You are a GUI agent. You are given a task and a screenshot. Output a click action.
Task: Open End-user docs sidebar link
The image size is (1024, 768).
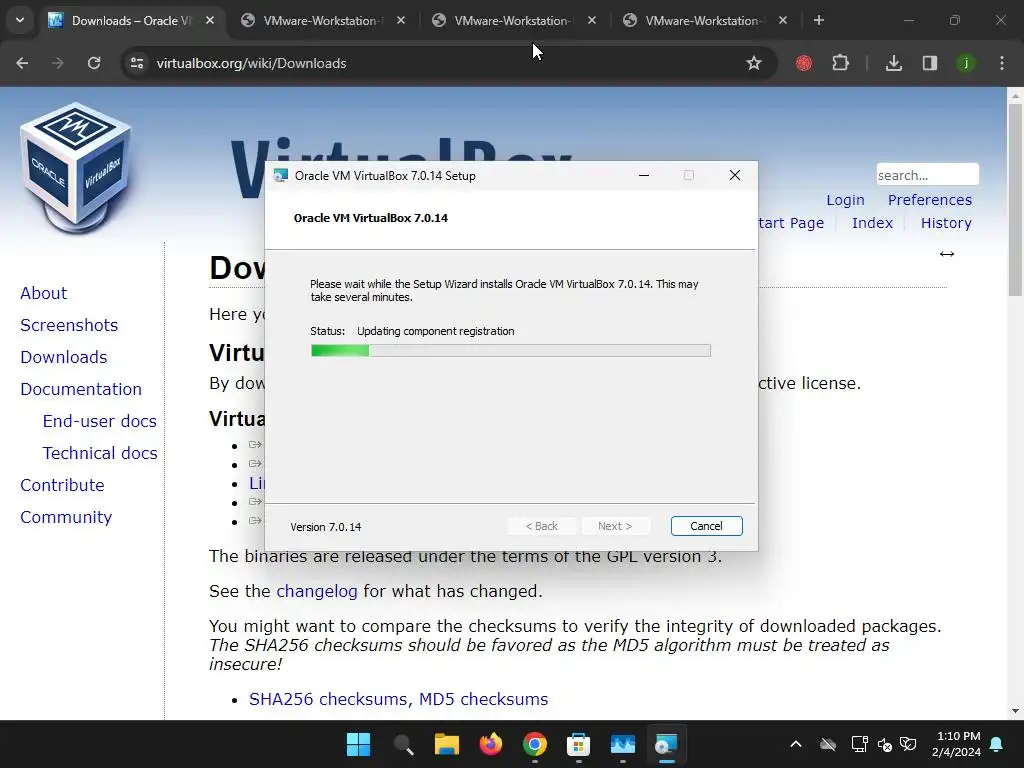coord(99,421)
